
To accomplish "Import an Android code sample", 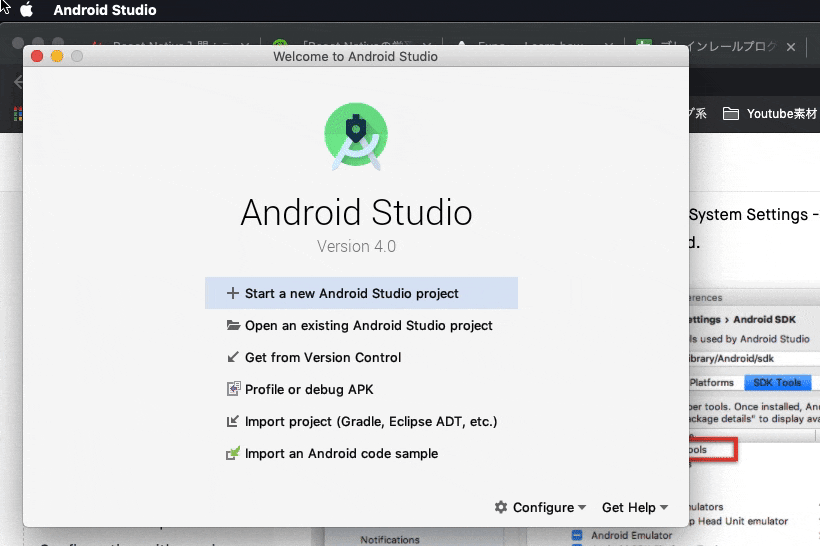I will tap(361, 453).
